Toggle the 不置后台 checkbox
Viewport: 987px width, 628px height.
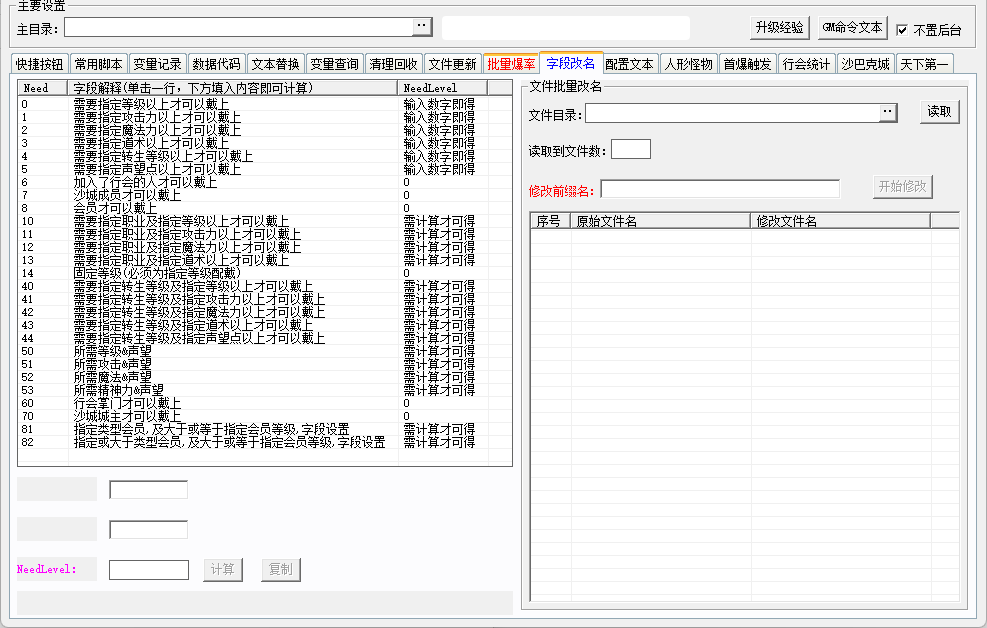(903, 30)
